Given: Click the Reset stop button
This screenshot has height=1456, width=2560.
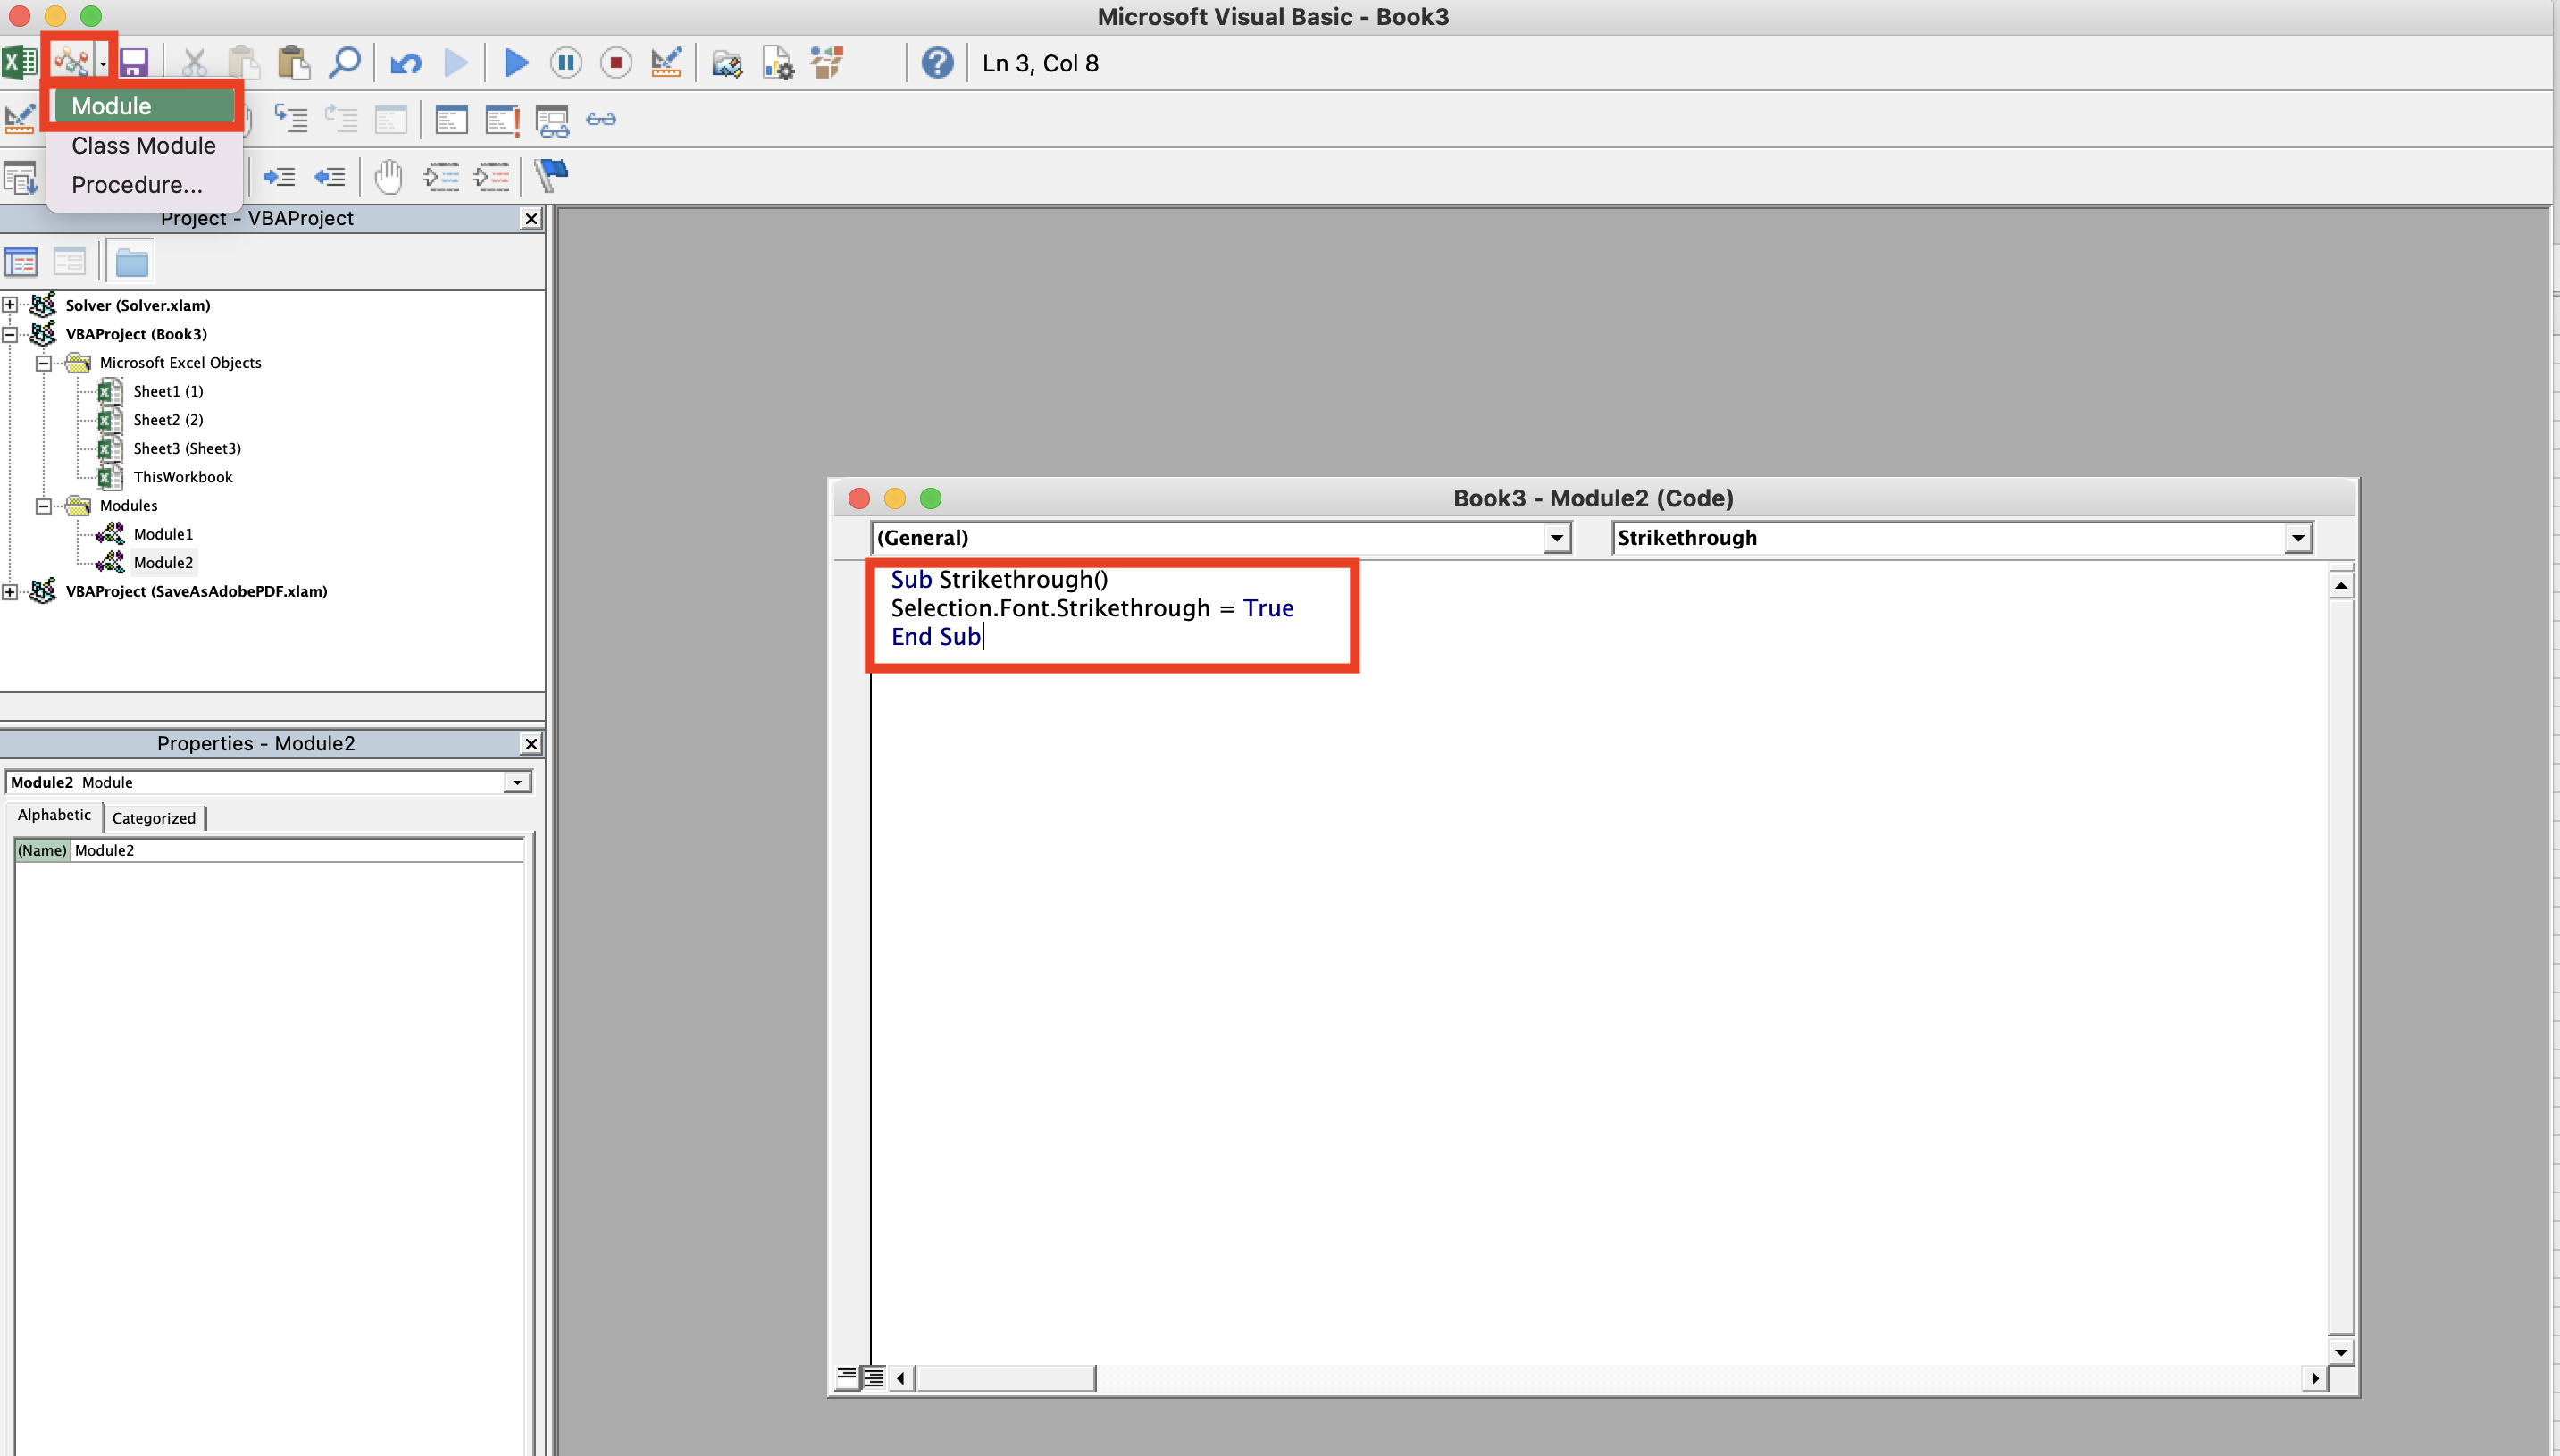Looking at the screenshot, I should coord(616,63).
